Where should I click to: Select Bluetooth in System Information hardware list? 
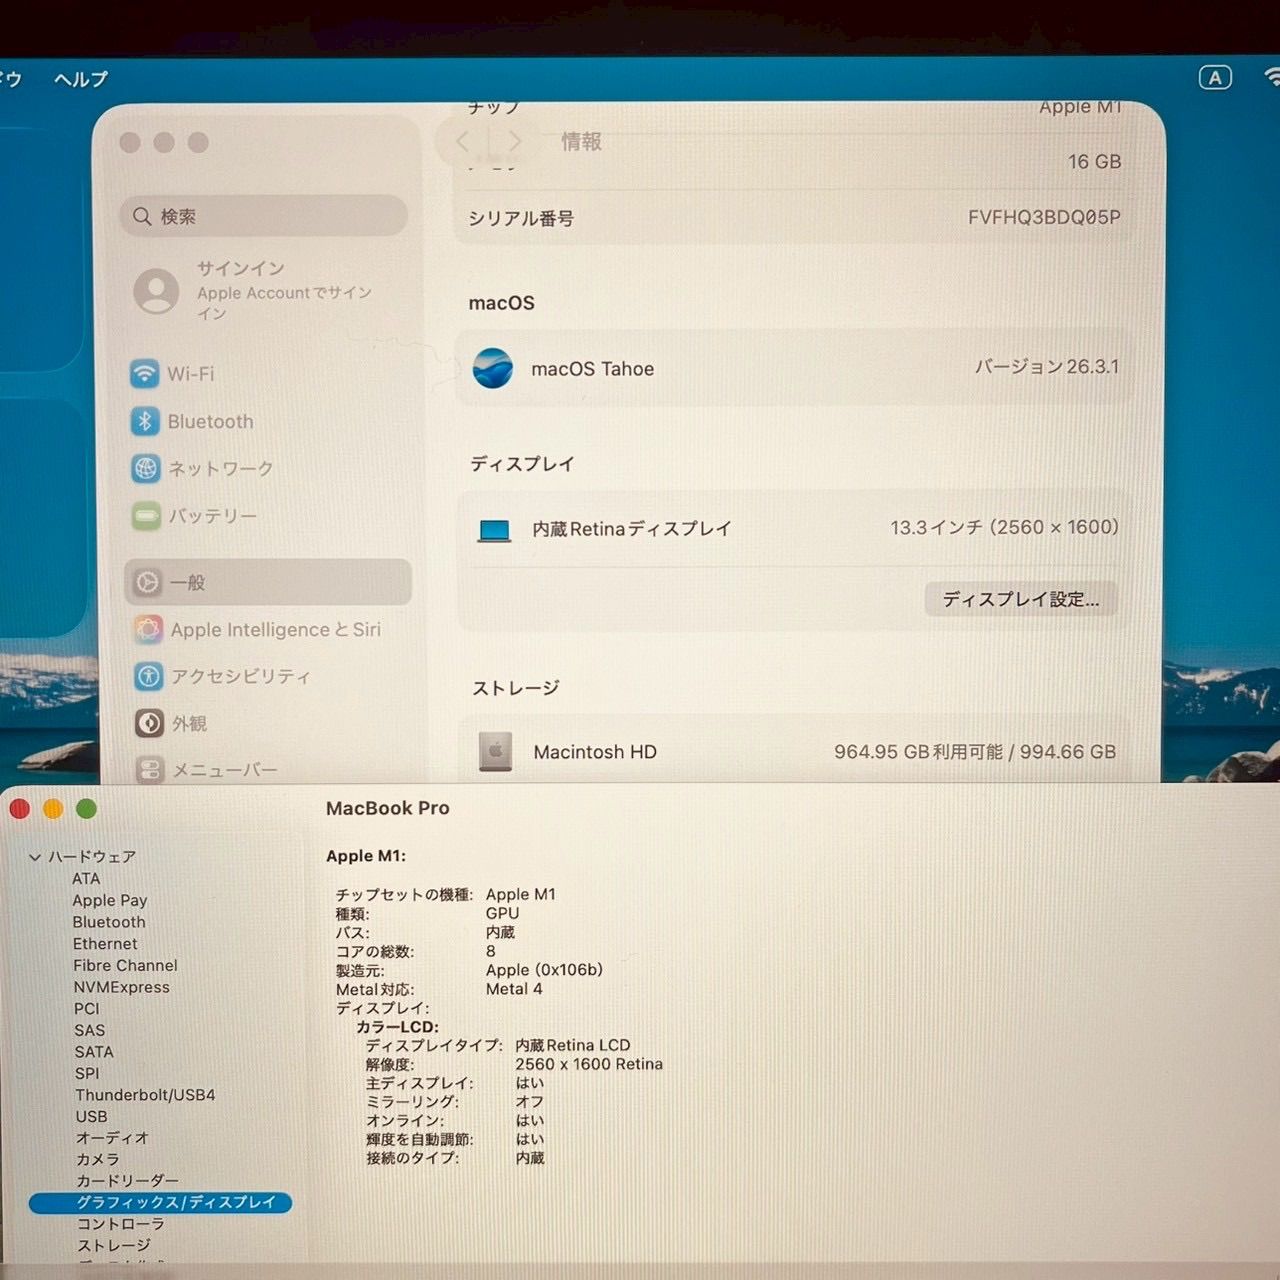[x=109, y=922]
